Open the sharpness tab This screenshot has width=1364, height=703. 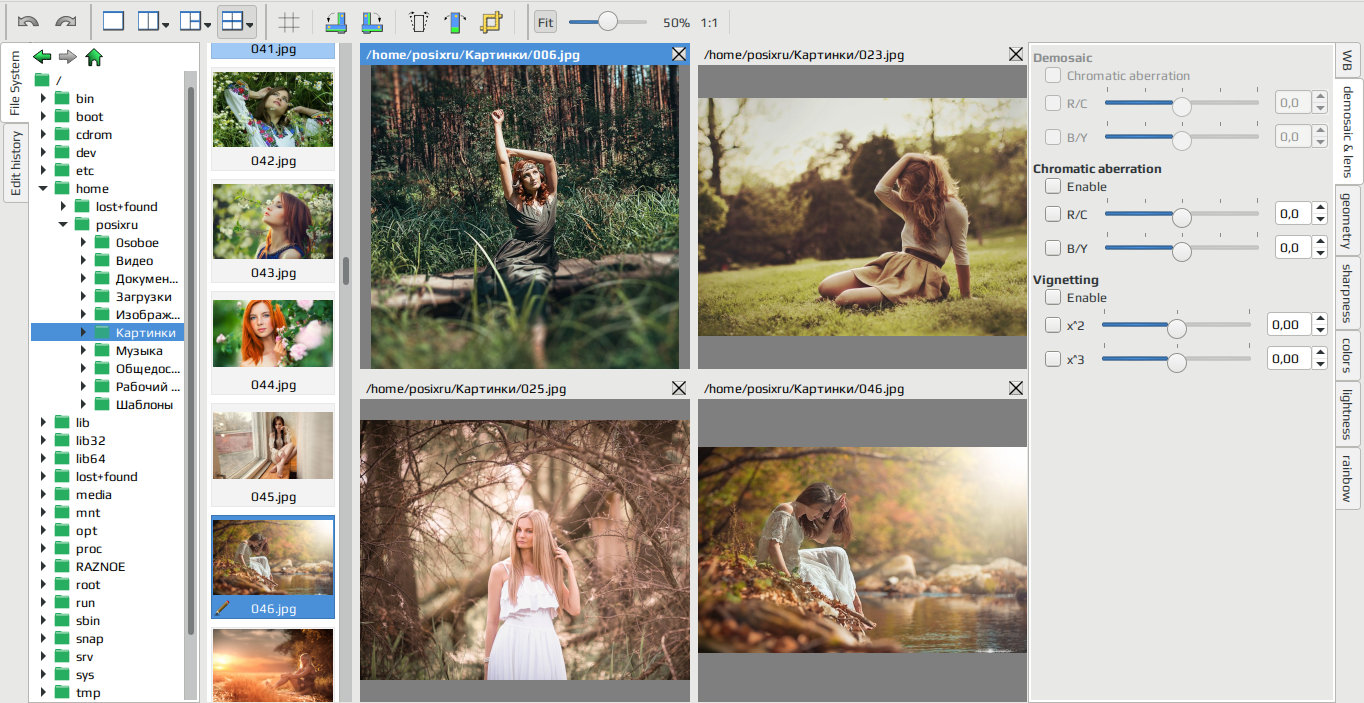point(1347,293)
